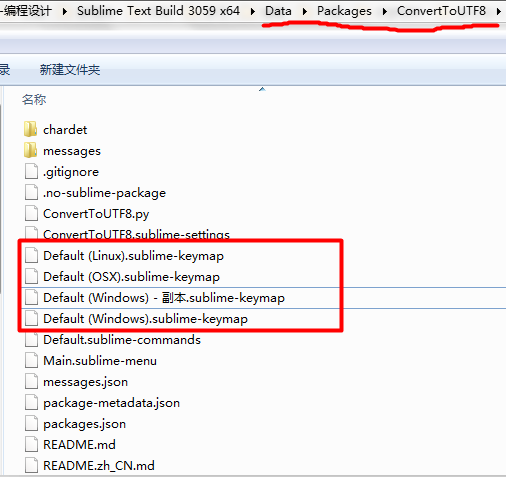Click the .no-sublime-package file name
The width and height of the screenshot is (506, 477).
[x=104, y=193]
